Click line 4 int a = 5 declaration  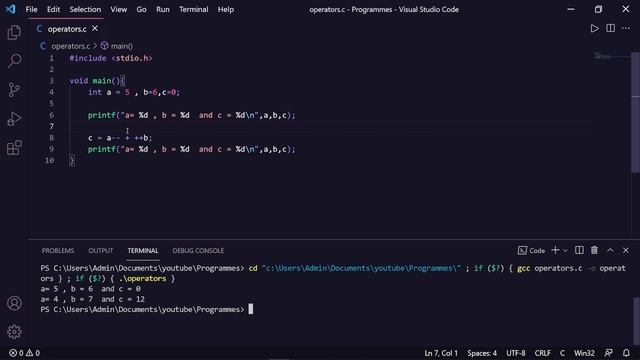click(134, 92)
